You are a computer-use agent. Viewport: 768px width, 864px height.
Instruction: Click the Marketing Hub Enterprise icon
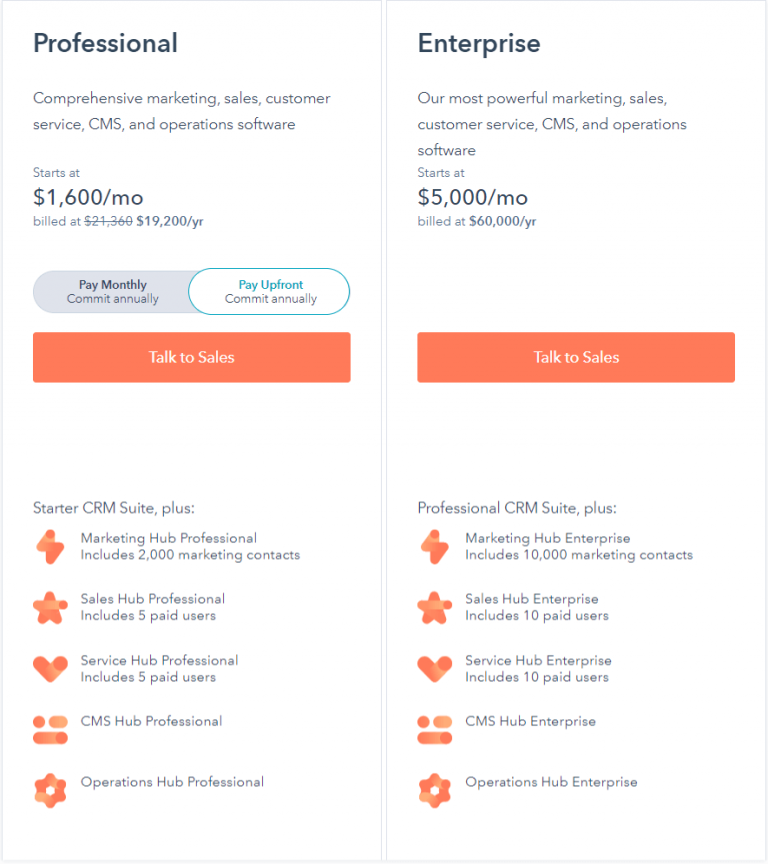click(435, 547)
